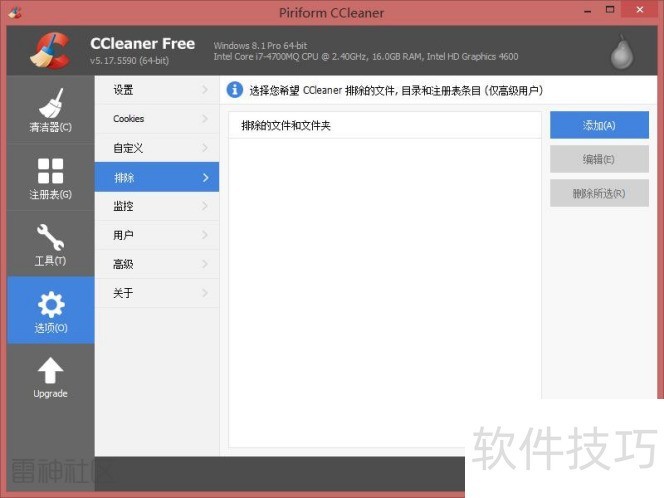Click the 添加(A) add button
Image resolution: width=664 pixels, height=498 pixels.
point(599,125)
